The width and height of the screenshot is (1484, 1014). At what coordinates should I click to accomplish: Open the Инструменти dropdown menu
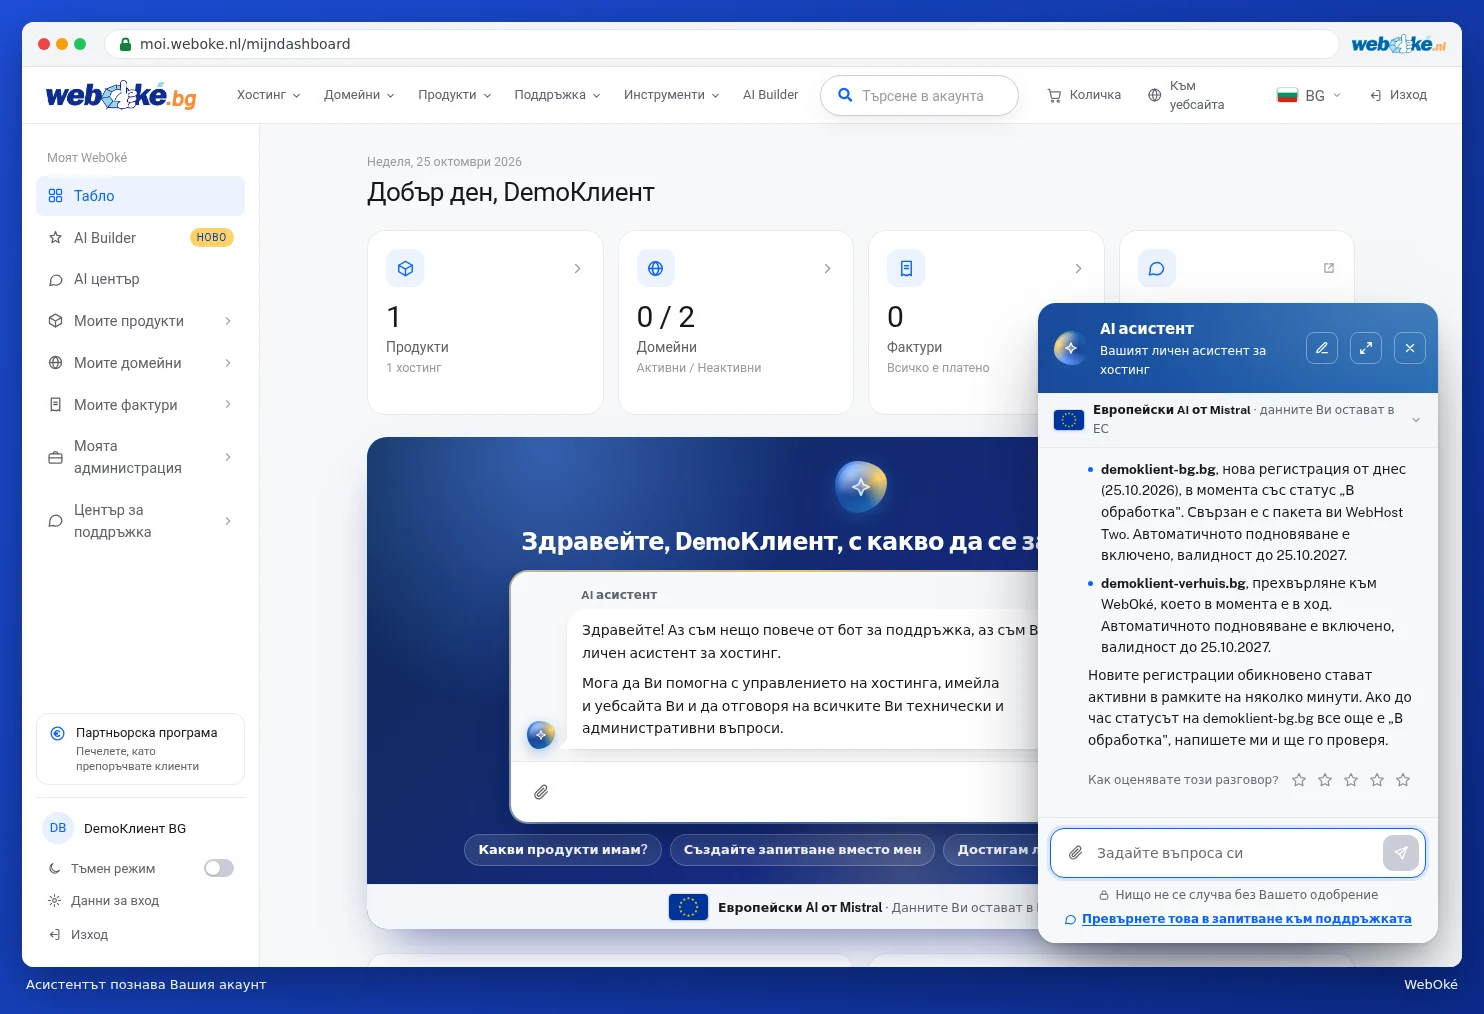(x=671, y=95)
